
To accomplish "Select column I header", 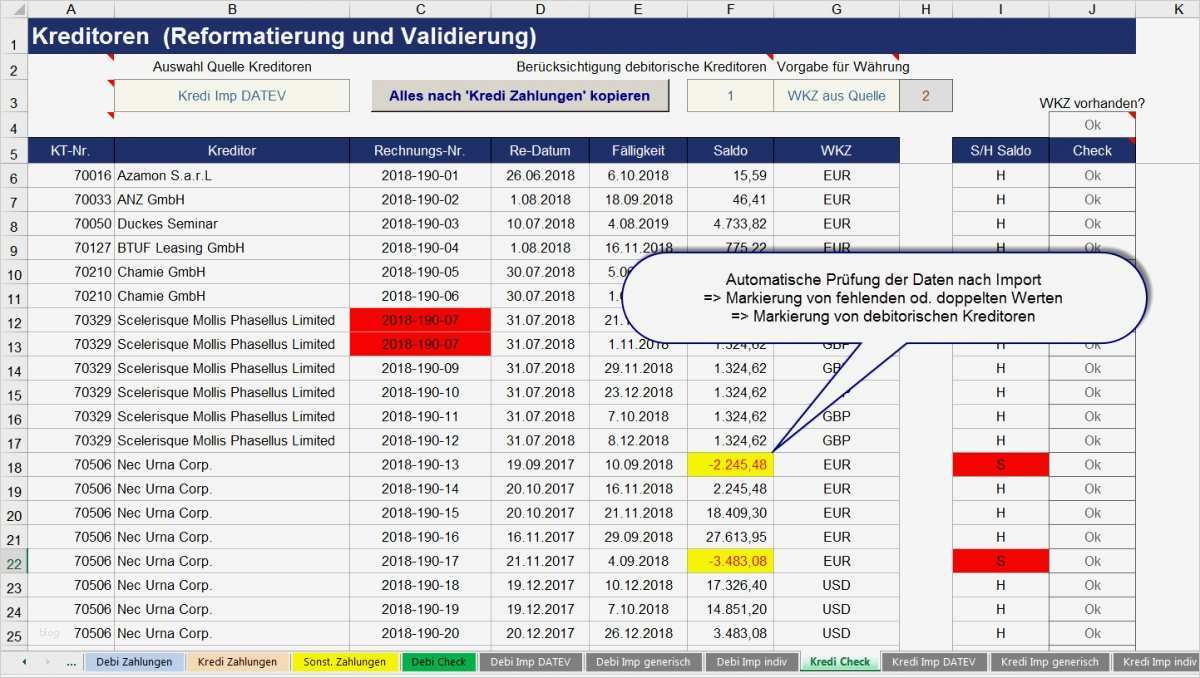I will click(x=1000, y=8).
